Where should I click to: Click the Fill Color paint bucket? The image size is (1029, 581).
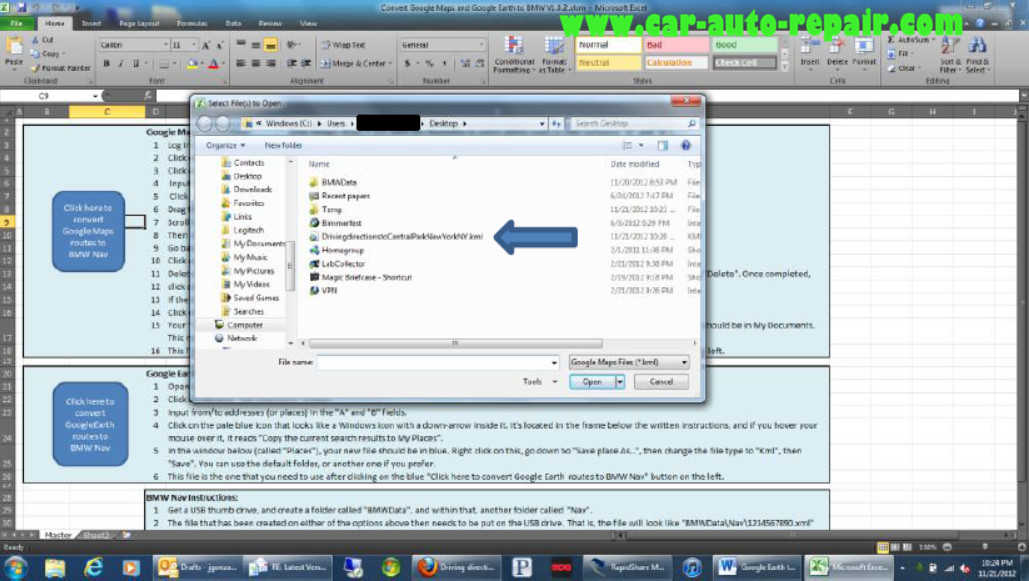pos(192,64)
